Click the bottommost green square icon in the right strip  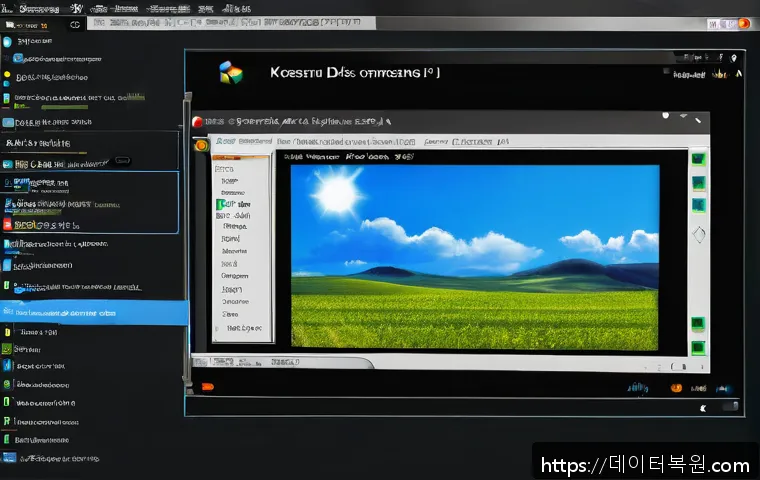pos(698,347)
